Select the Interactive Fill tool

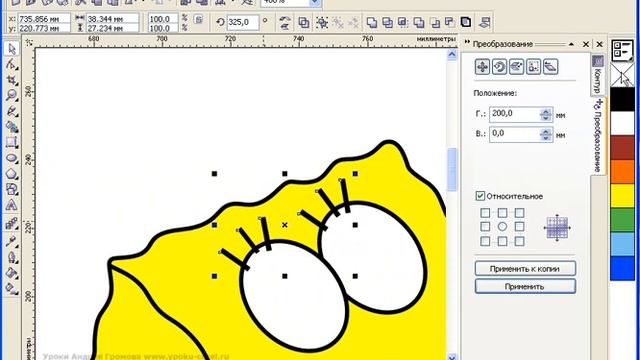tap(11, 288)
